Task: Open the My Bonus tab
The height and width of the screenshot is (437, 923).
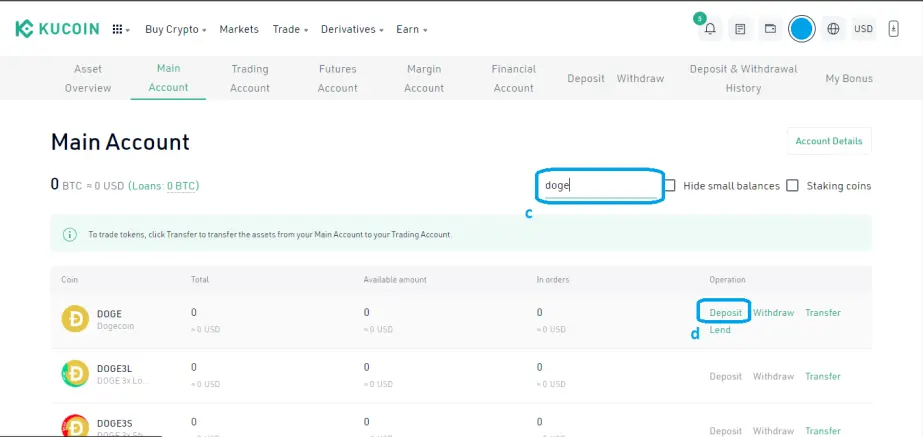Action: 849,78
